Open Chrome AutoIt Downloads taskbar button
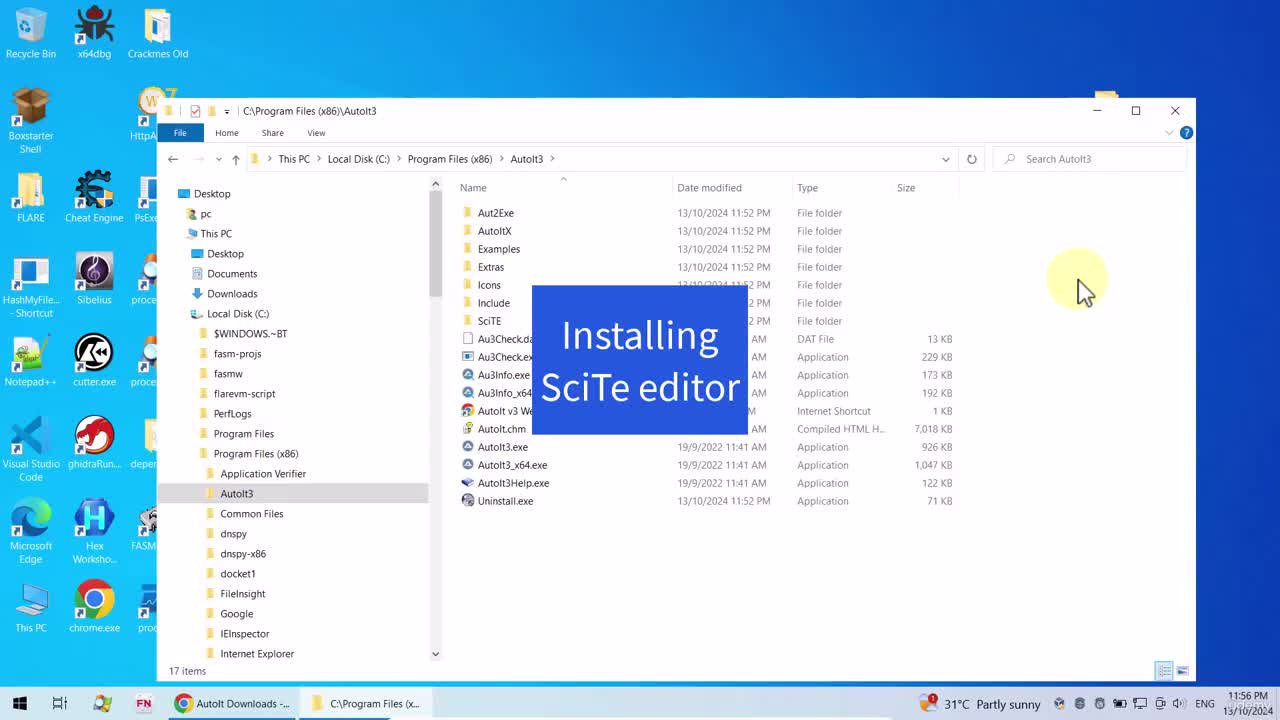This screenshot has width=1280, height=720. click(233, 703)
